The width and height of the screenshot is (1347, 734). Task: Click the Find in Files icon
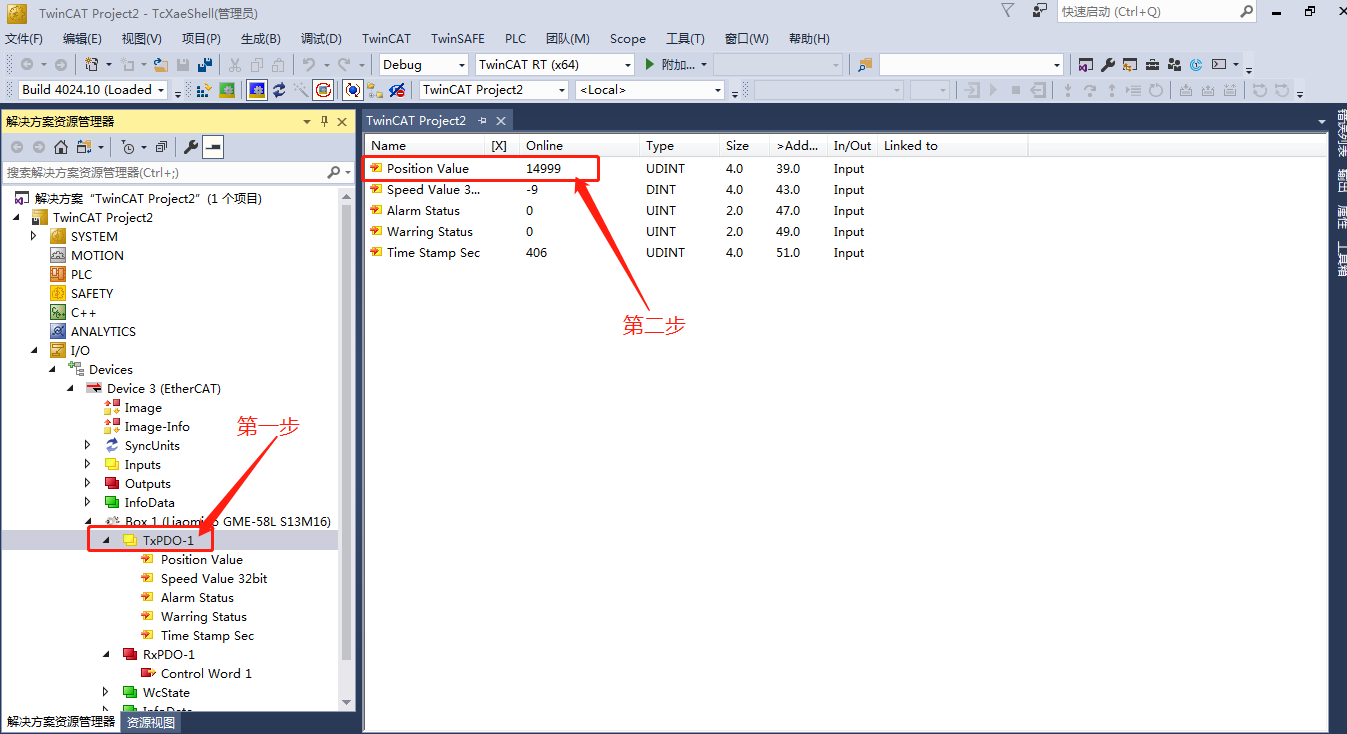pyautogui.click(x=865, y=65)
